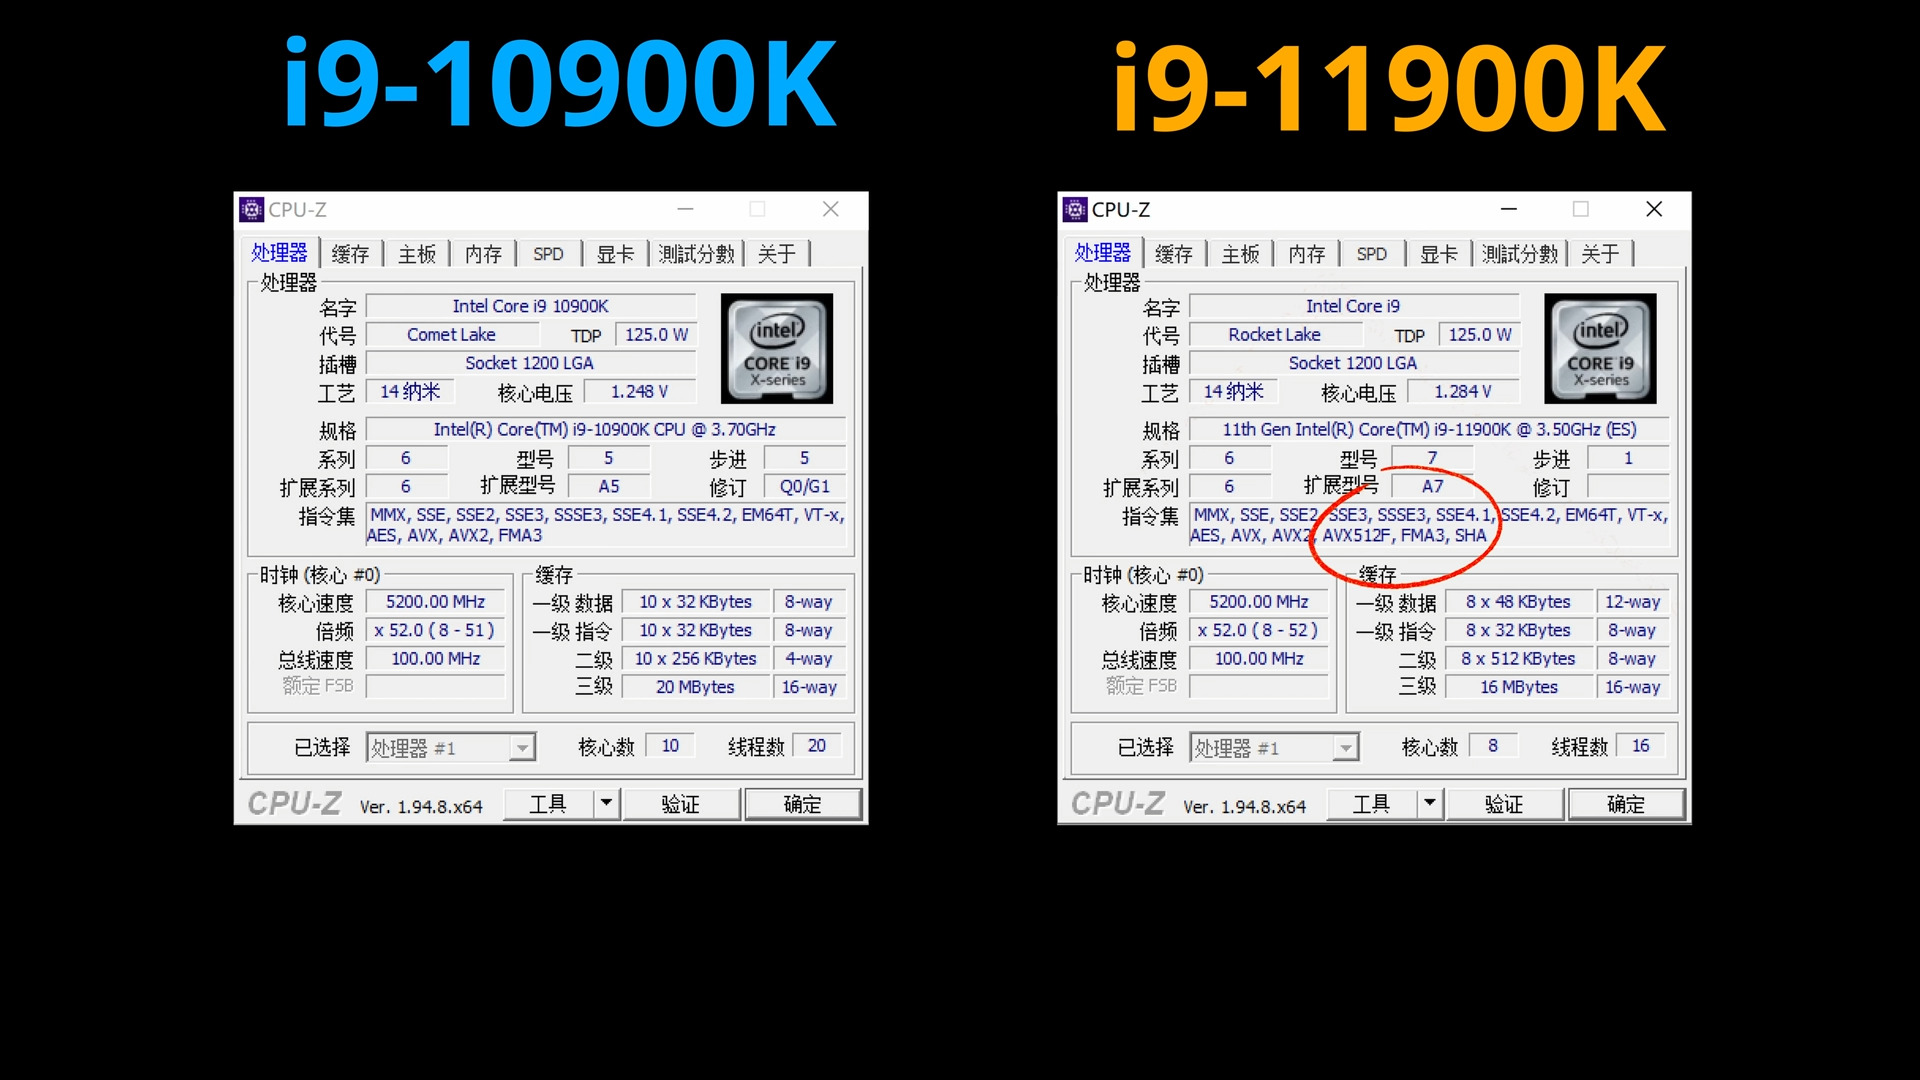Open the SPD tab in the left CPU-Z window
The image size is (1920, 1080).
[548, 254]
